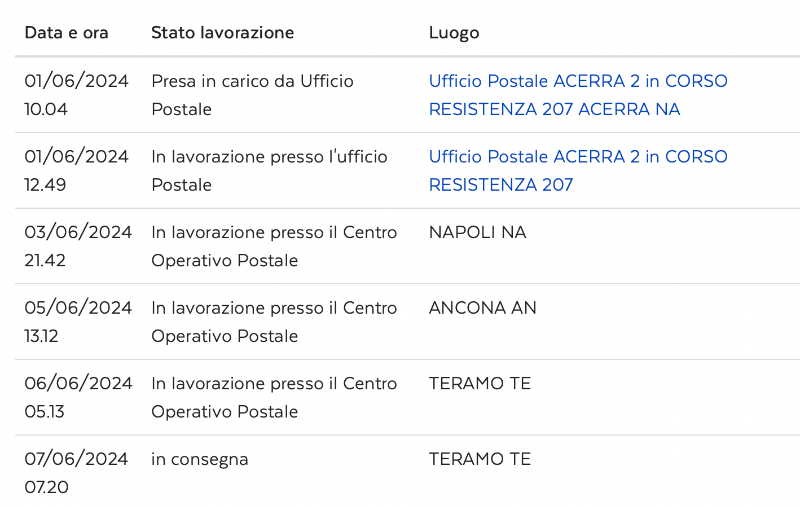The image size is (800, 507).
Task: Select the 05/06/2024 13.12 date cell
Action: coord(78,322)
